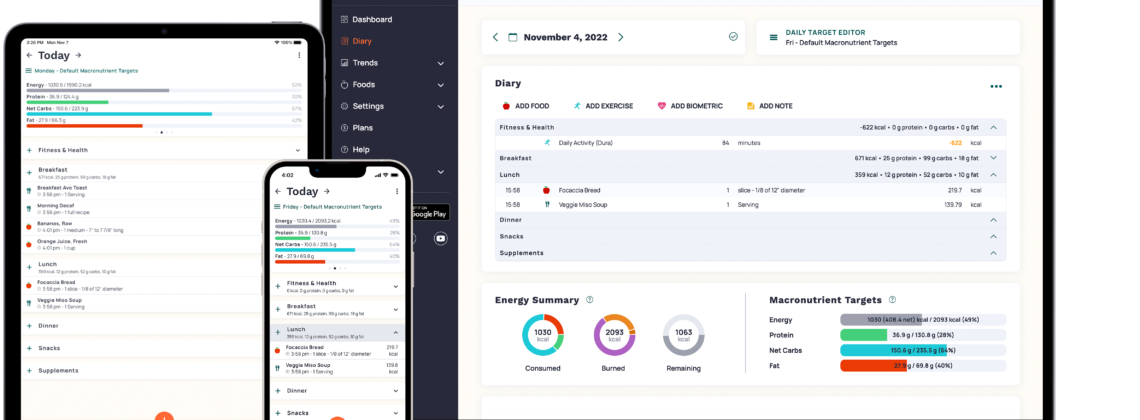Screen dimensions: 1140x420
Task: Click the Net Carbs progress bar in Macronutrient Targets
Action: (x=922, y=350)
